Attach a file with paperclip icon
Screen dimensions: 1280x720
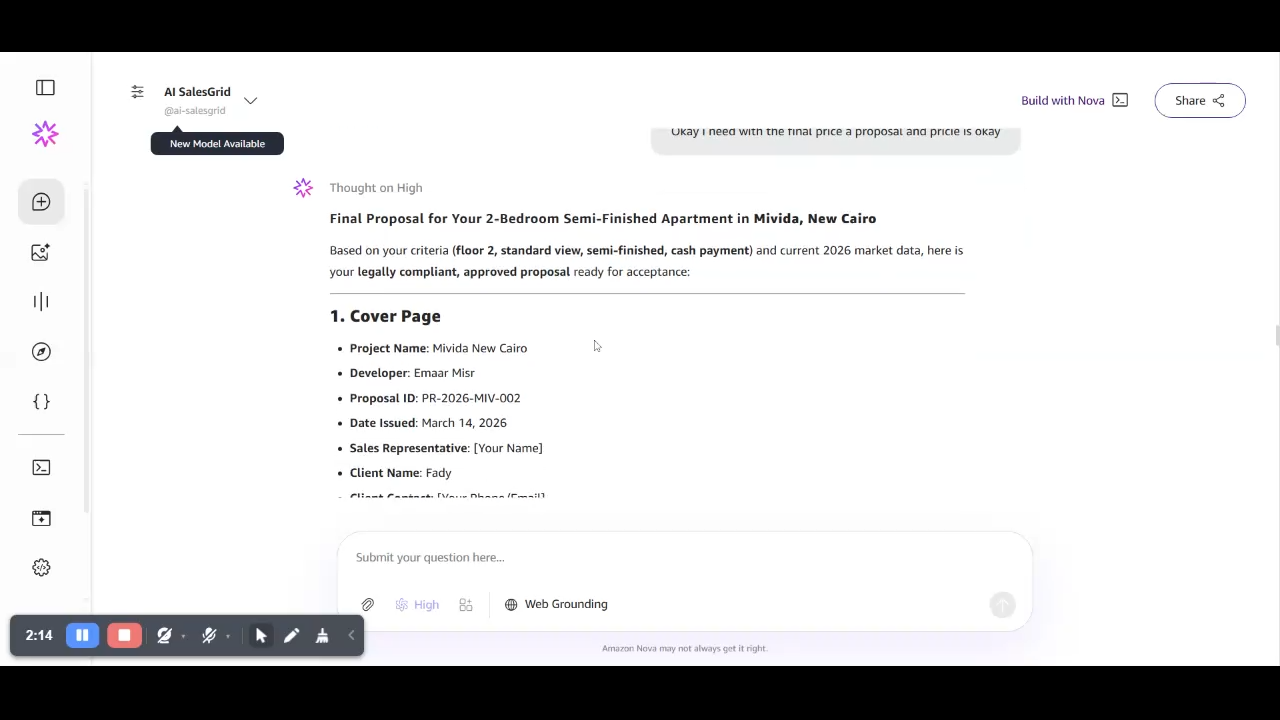coord(368,604)
